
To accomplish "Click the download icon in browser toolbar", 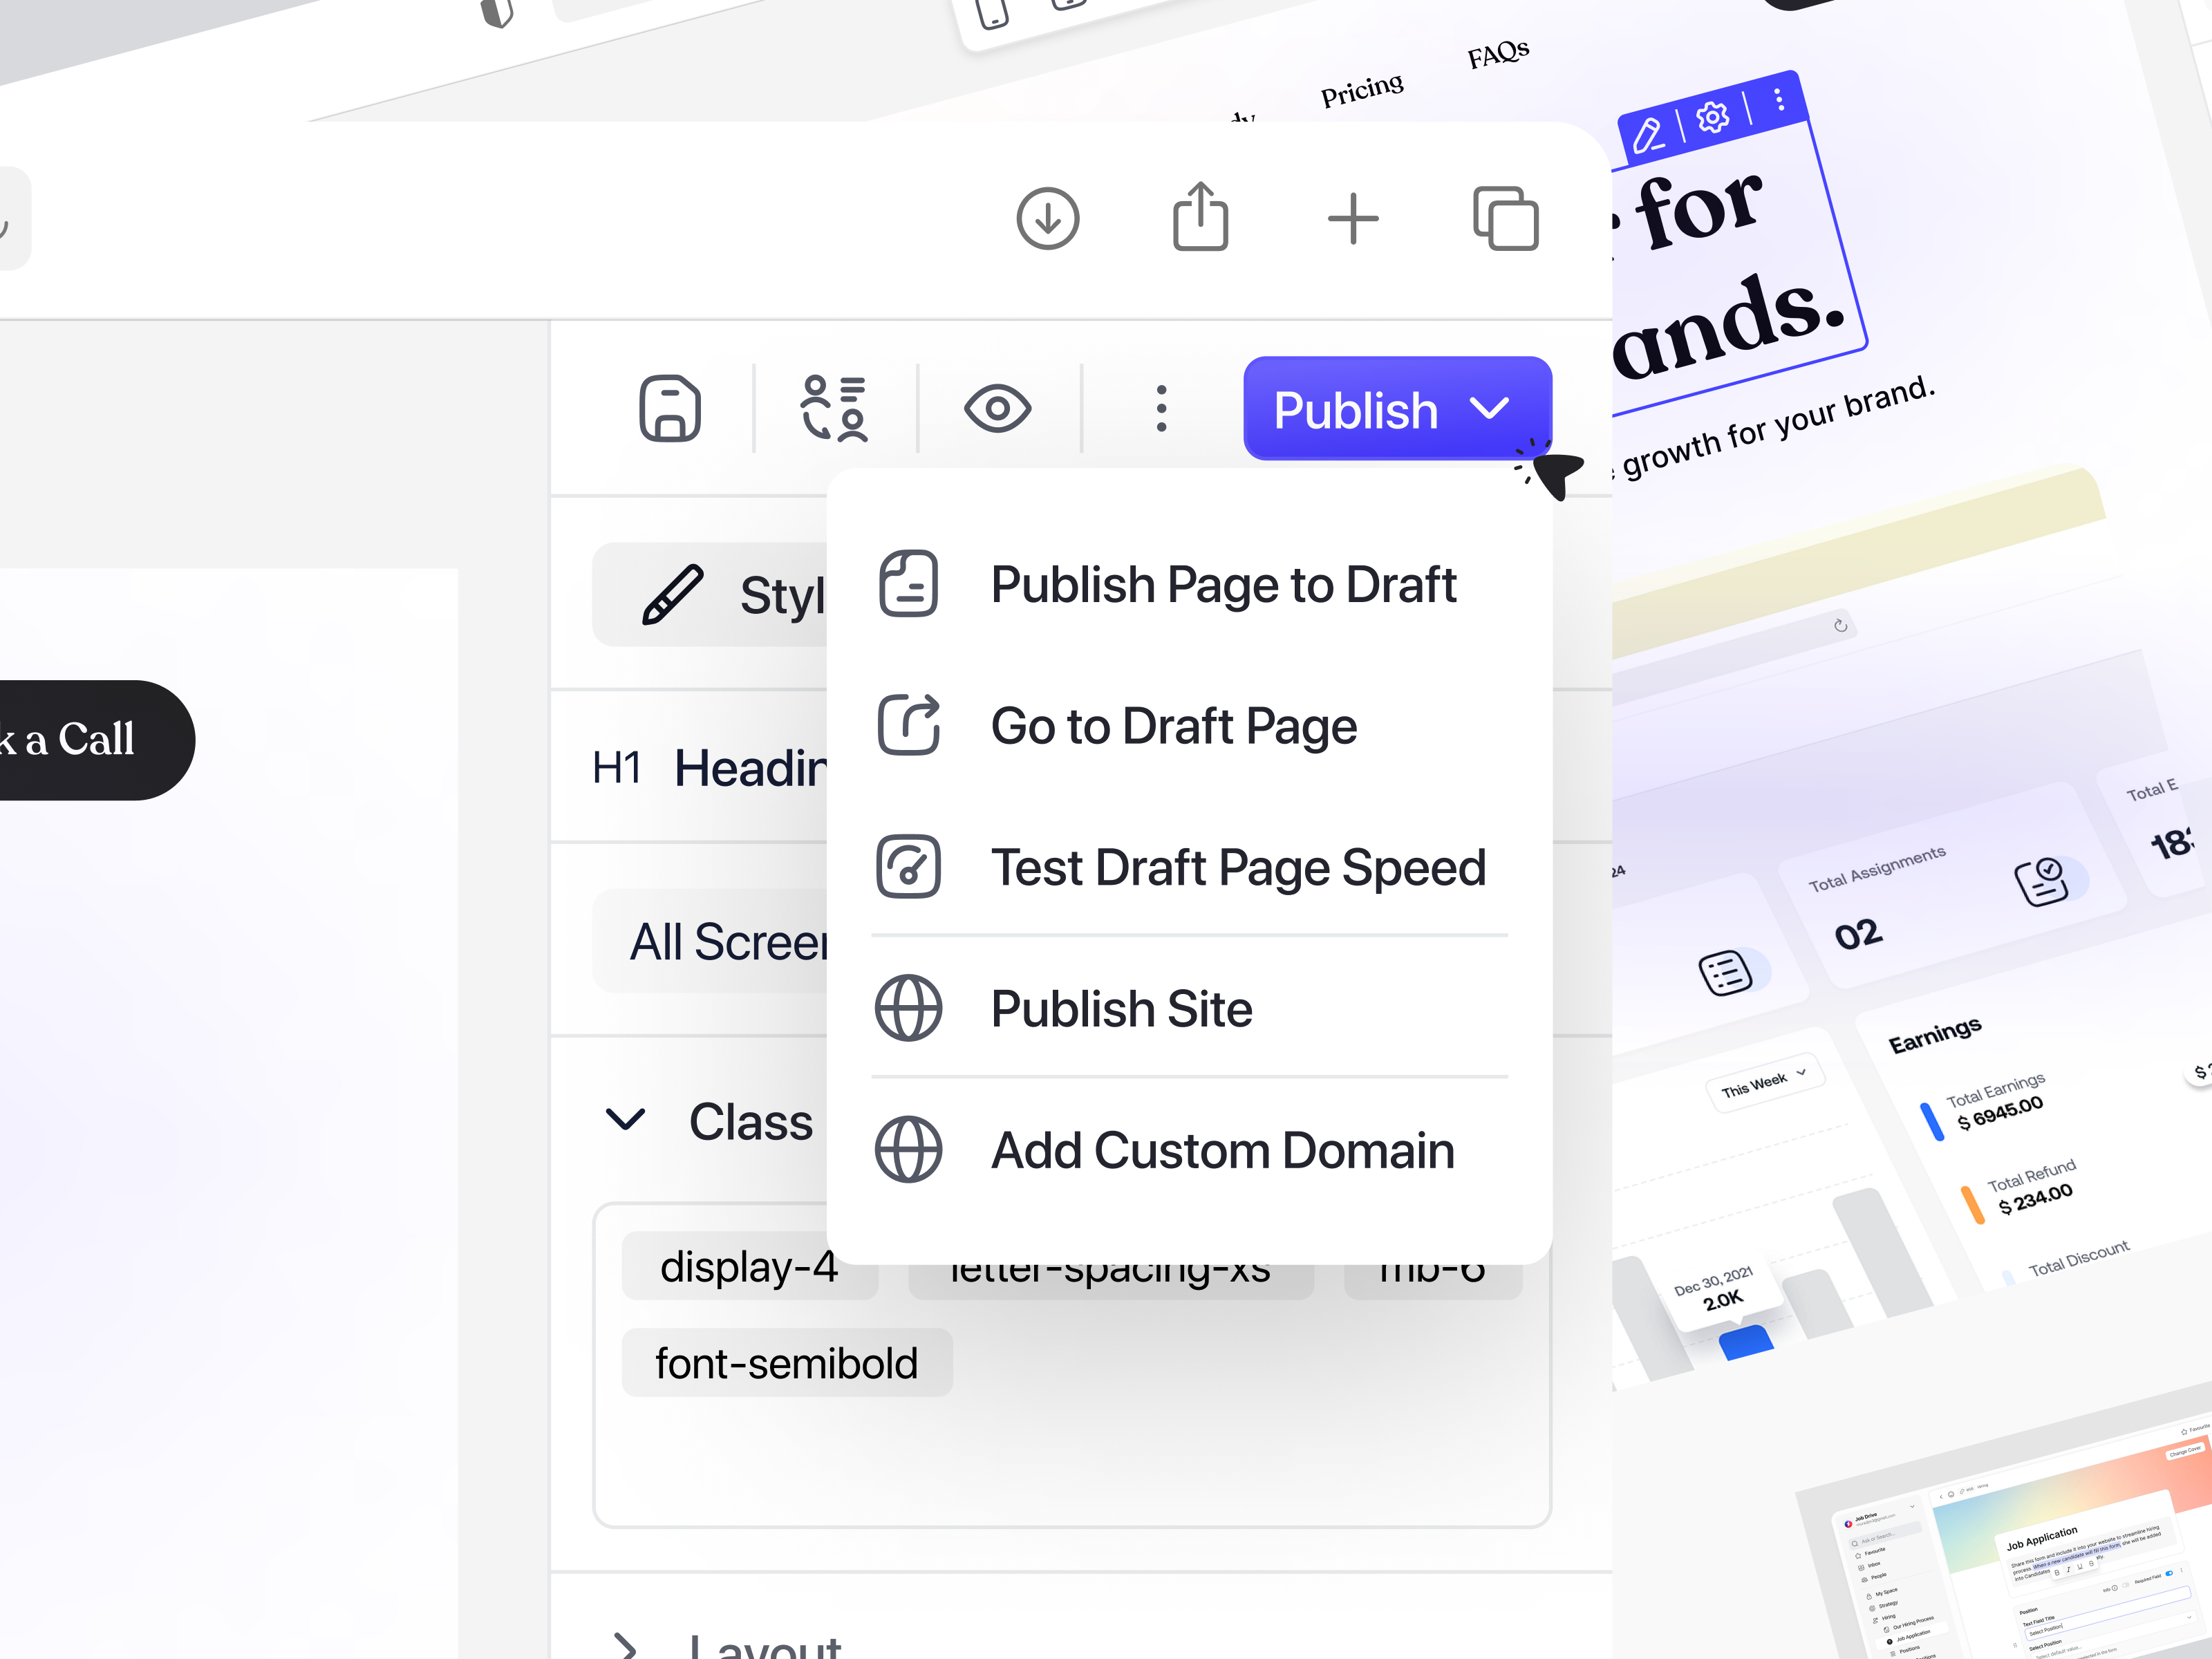I will coord(1047,218).
